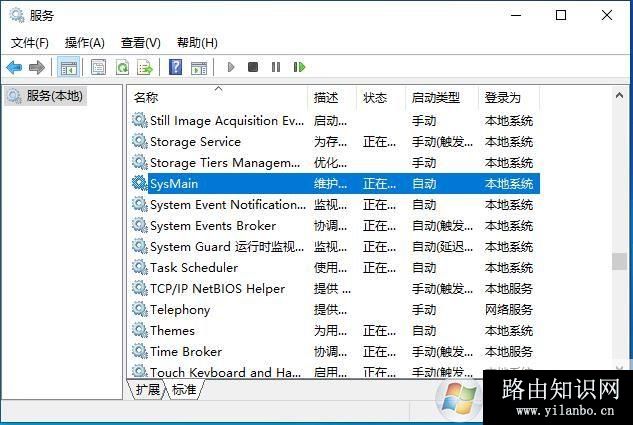Select the System Events Broker service

[x=213, y=226]
